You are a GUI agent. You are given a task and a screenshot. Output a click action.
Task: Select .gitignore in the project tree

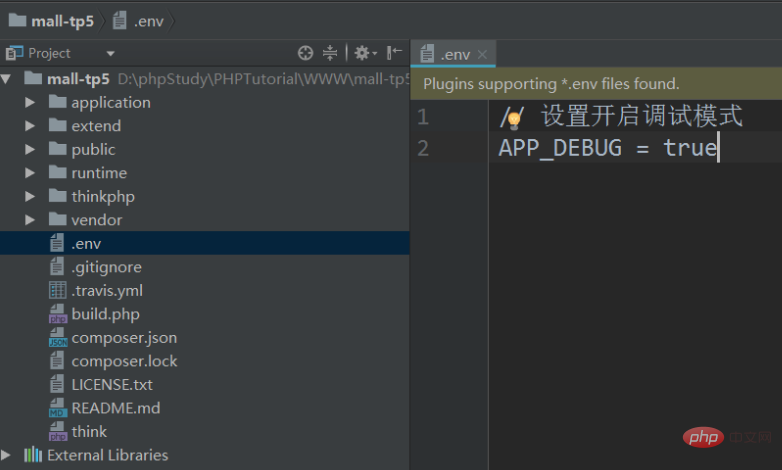tap(106, 267)
